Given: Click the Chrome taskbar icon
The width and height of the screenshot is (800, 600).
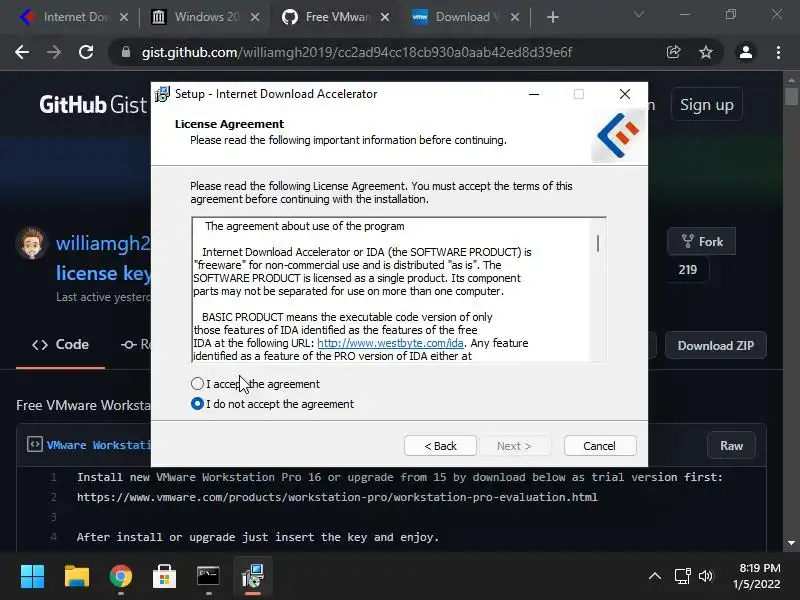Looking at the screenshot, I should [x=120, y=577].
